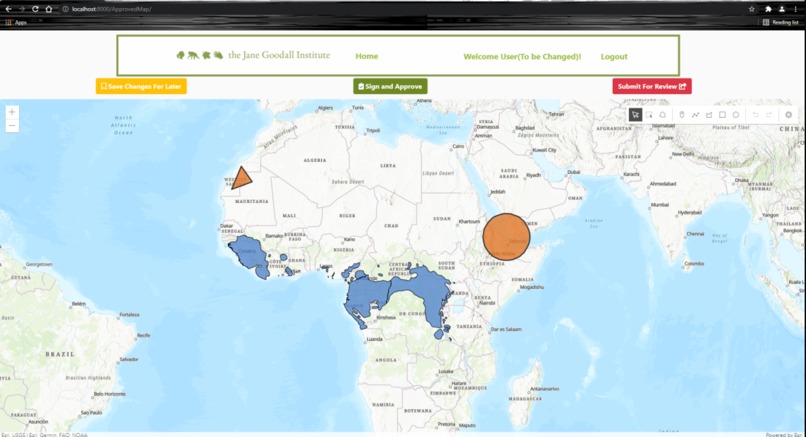
Task: Click the Submit For Review button
Action: pyautogui.click(x=652, y=86)
